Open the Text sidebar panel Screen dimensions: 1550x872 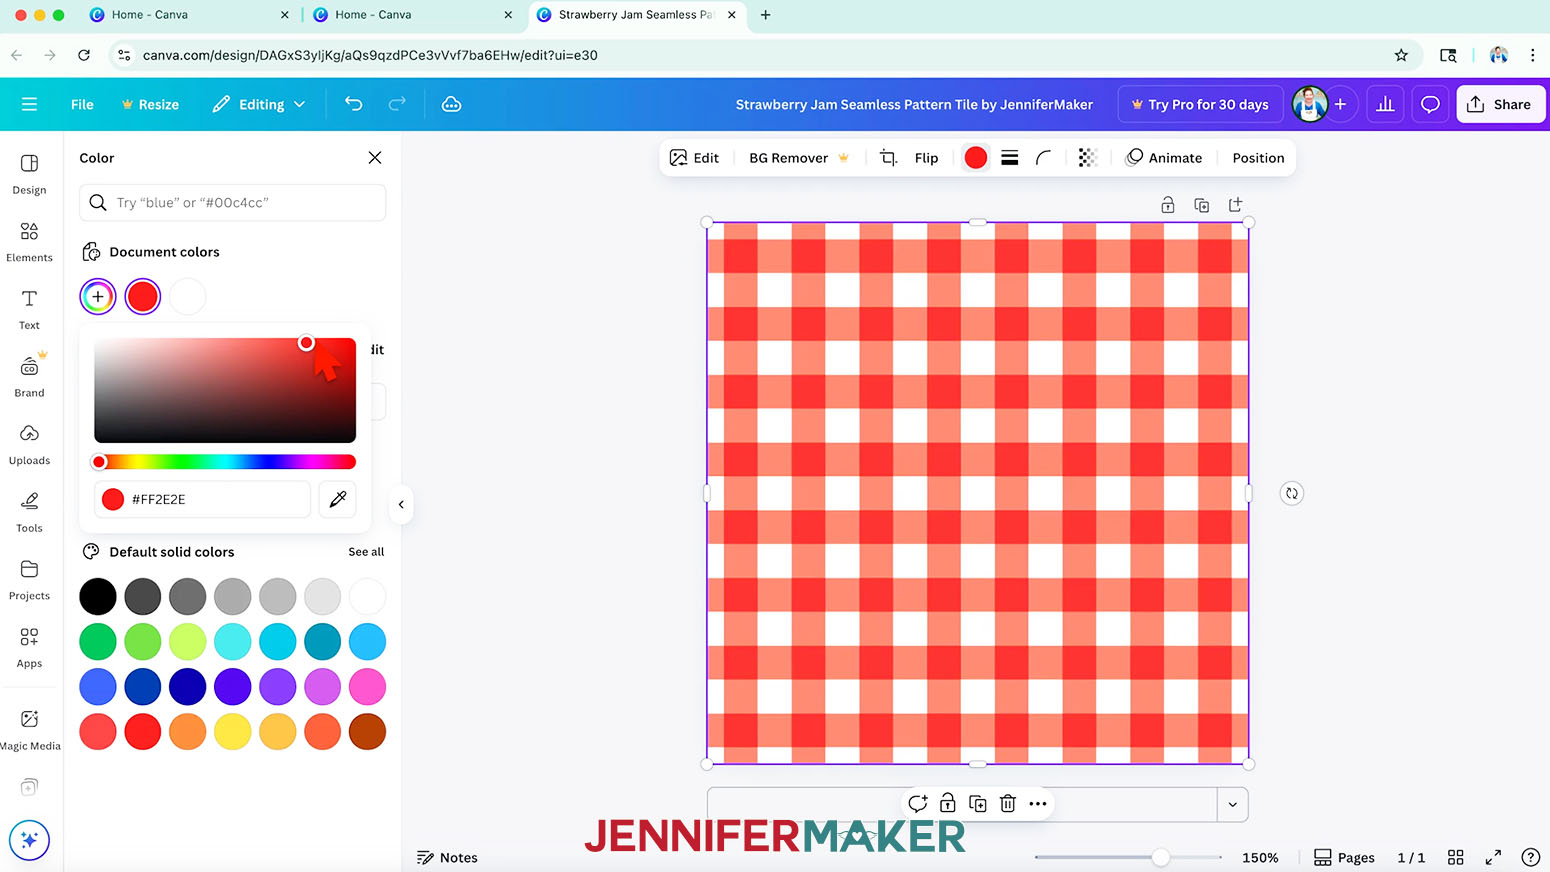click(x=29, y=309)
